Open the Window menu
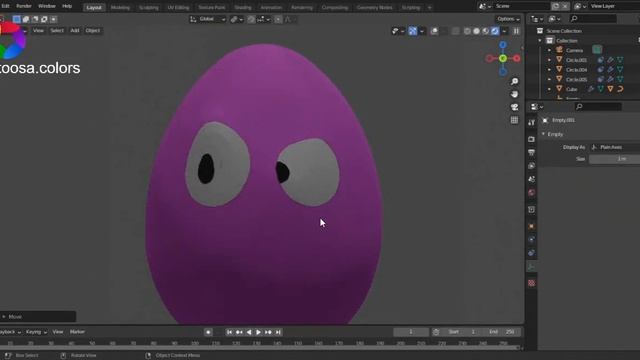The width and height of the screenshot is (640, 360). [x=47, y=6]
